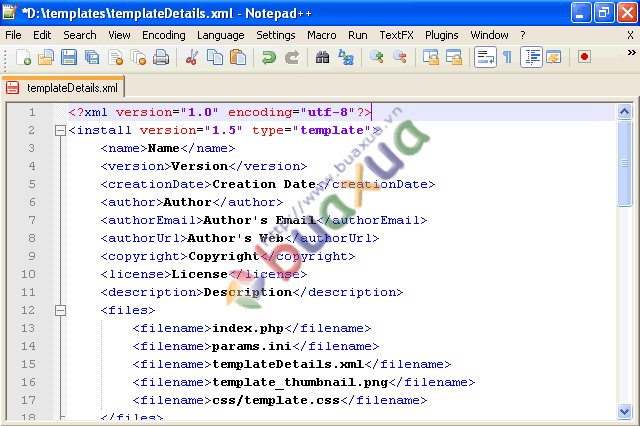Click line number 5 in the margin
This screenshot has height=426, width=640.
pos(32,184)
